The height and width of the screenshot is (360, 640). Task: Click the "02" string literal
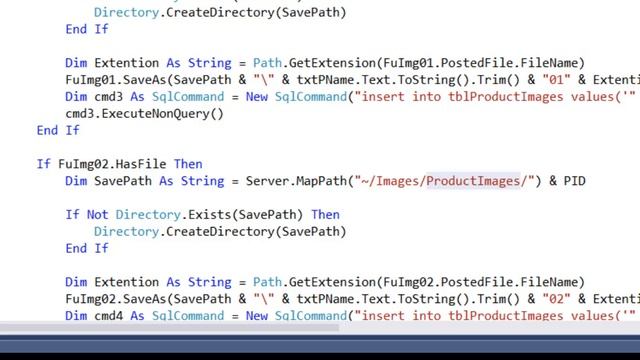tap(556, 299)
